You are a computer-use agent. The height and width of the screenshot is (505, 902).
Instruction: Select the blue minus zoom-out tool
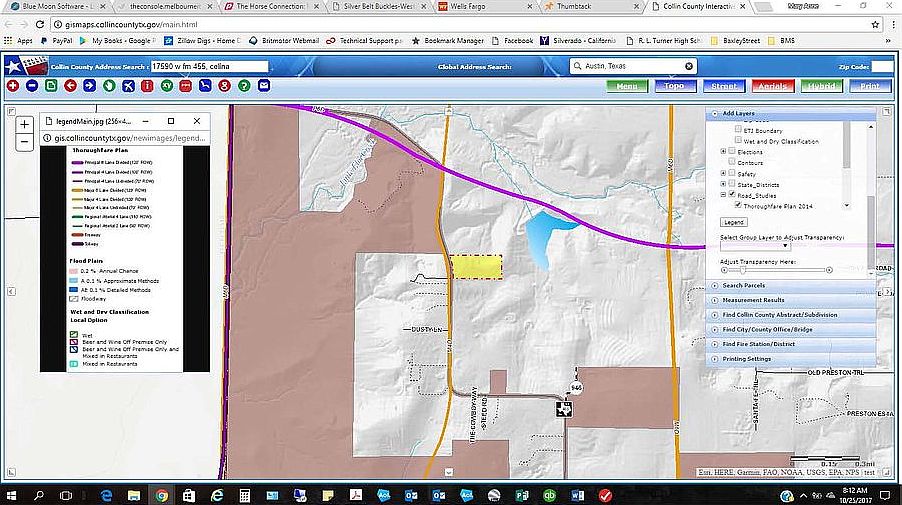point(32,86)
